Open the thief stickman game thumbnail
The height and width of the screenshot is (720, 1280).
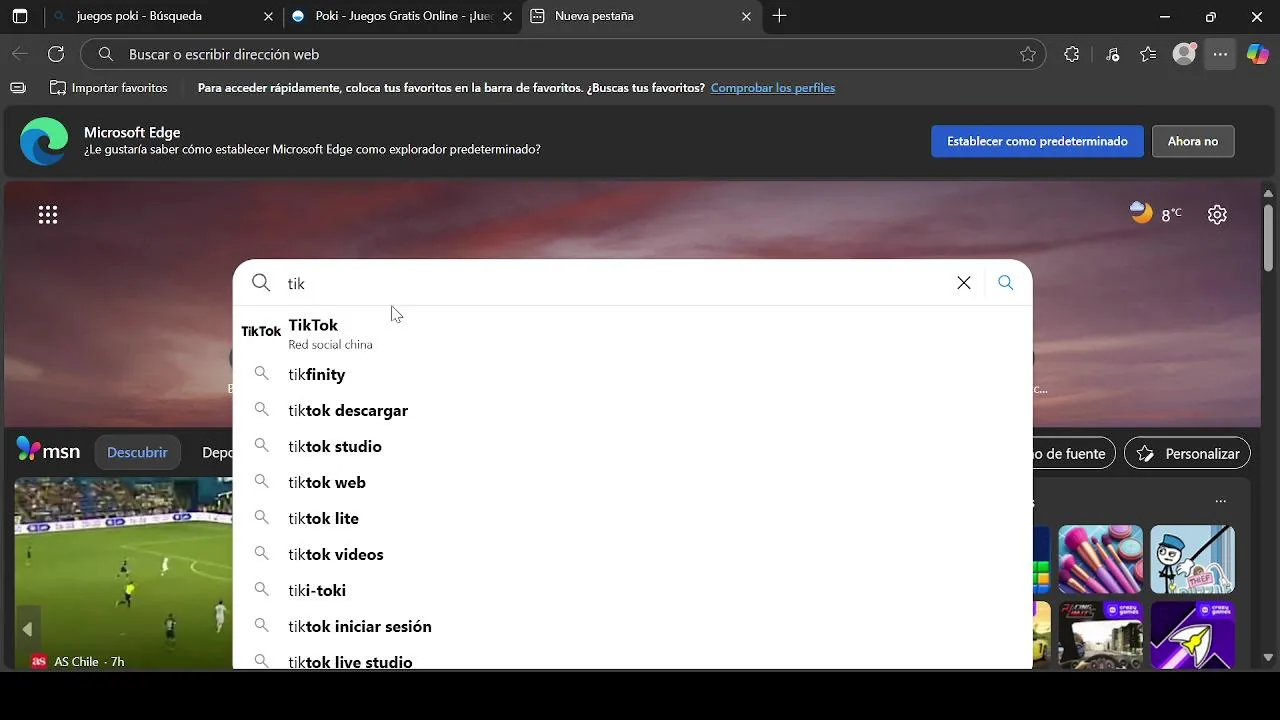[x=1192, y=559]
